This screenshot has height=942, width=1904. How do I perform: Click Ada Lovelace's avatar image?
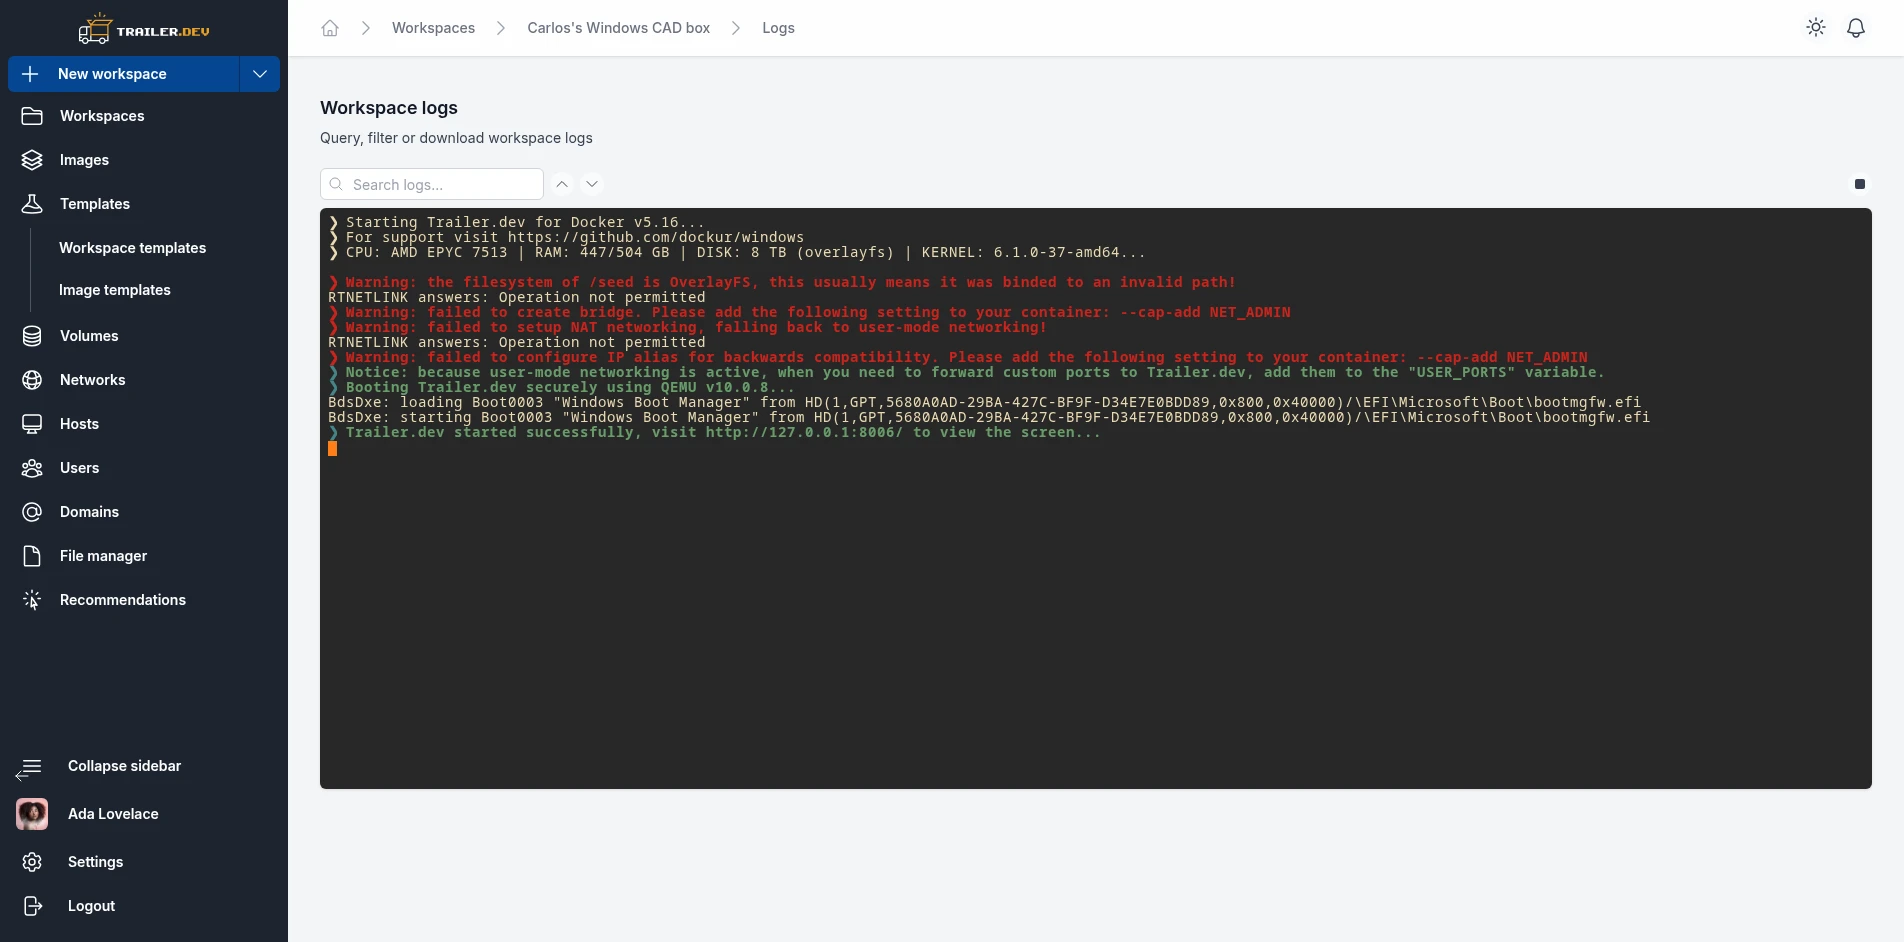click(x=32, y=814)
